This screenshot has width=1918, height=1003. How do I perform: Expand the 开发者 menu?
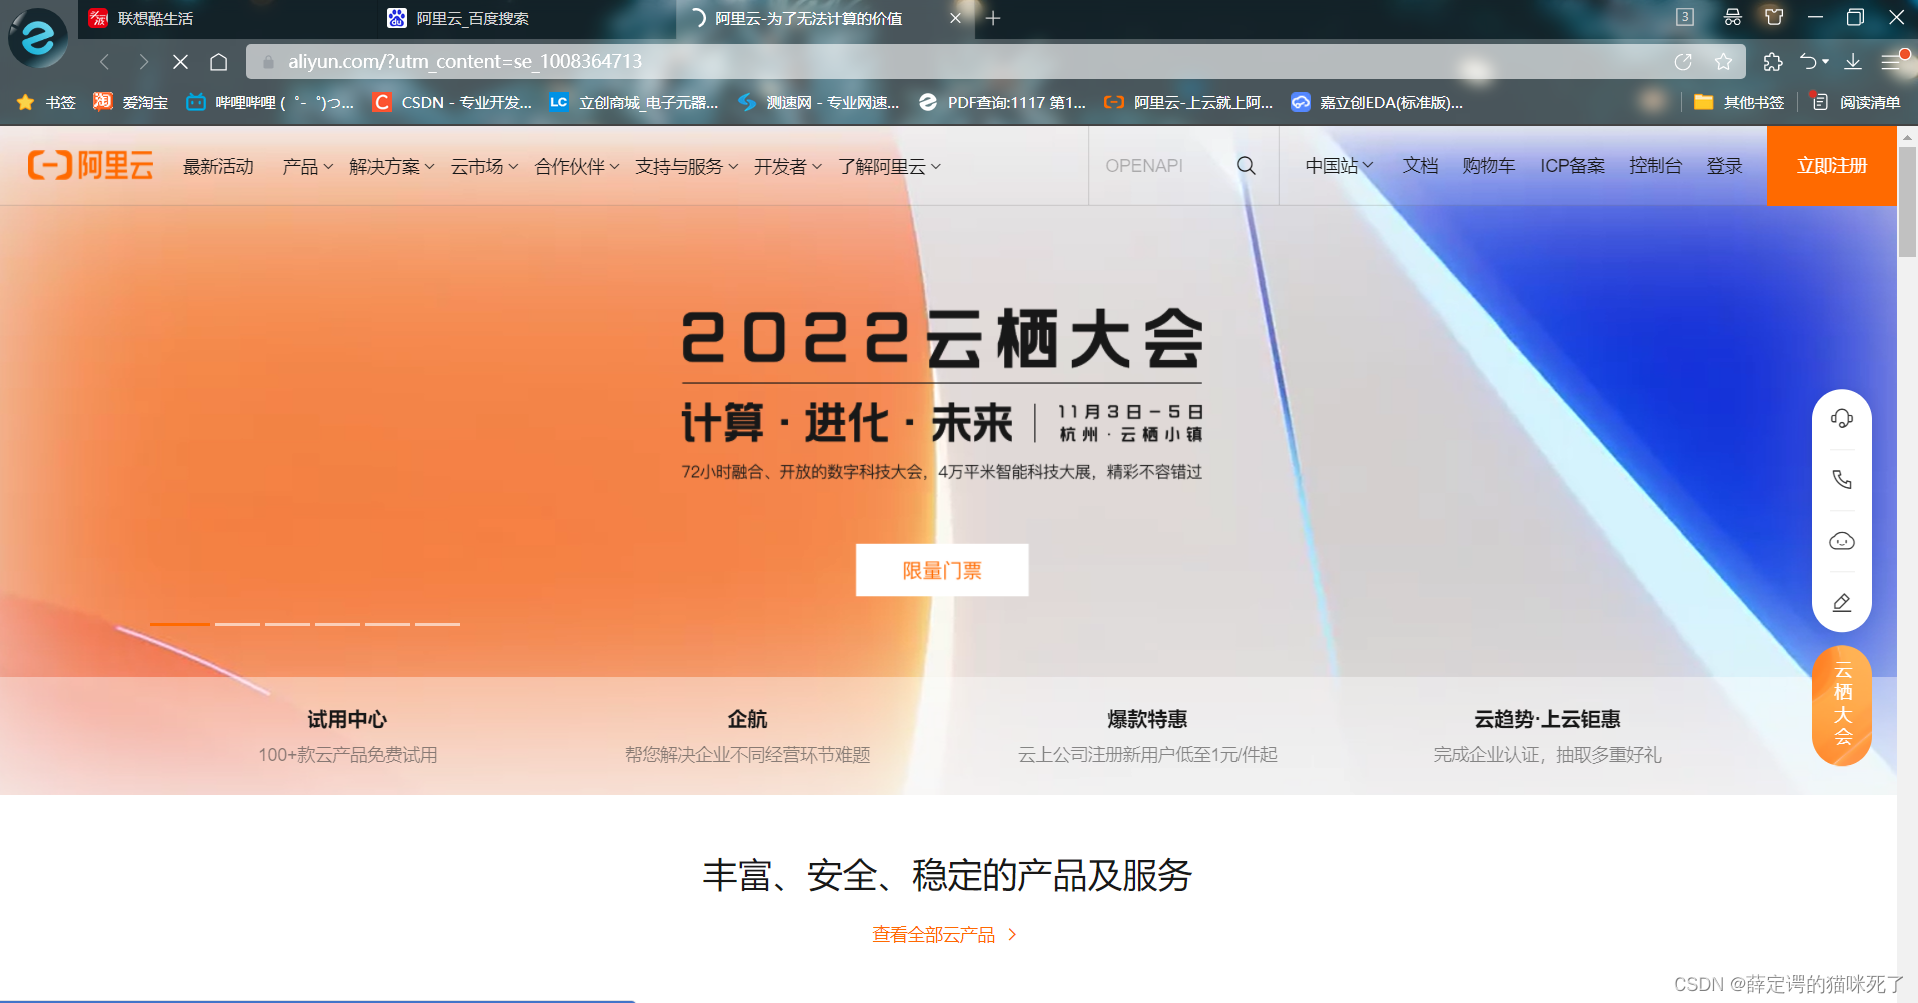click(x=788, y=166)
